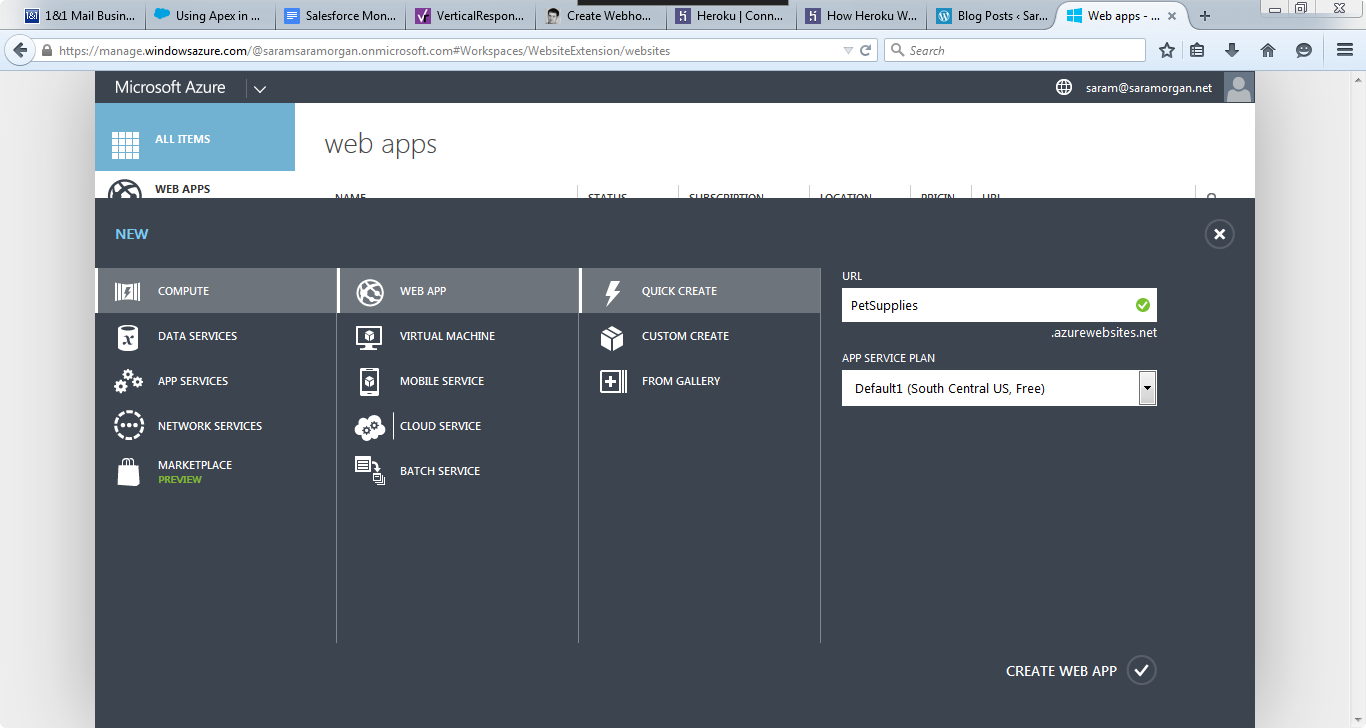Screen dimensions: 1366x728
Task: Select From Gallery plus icon
Action: click(612, 382)
